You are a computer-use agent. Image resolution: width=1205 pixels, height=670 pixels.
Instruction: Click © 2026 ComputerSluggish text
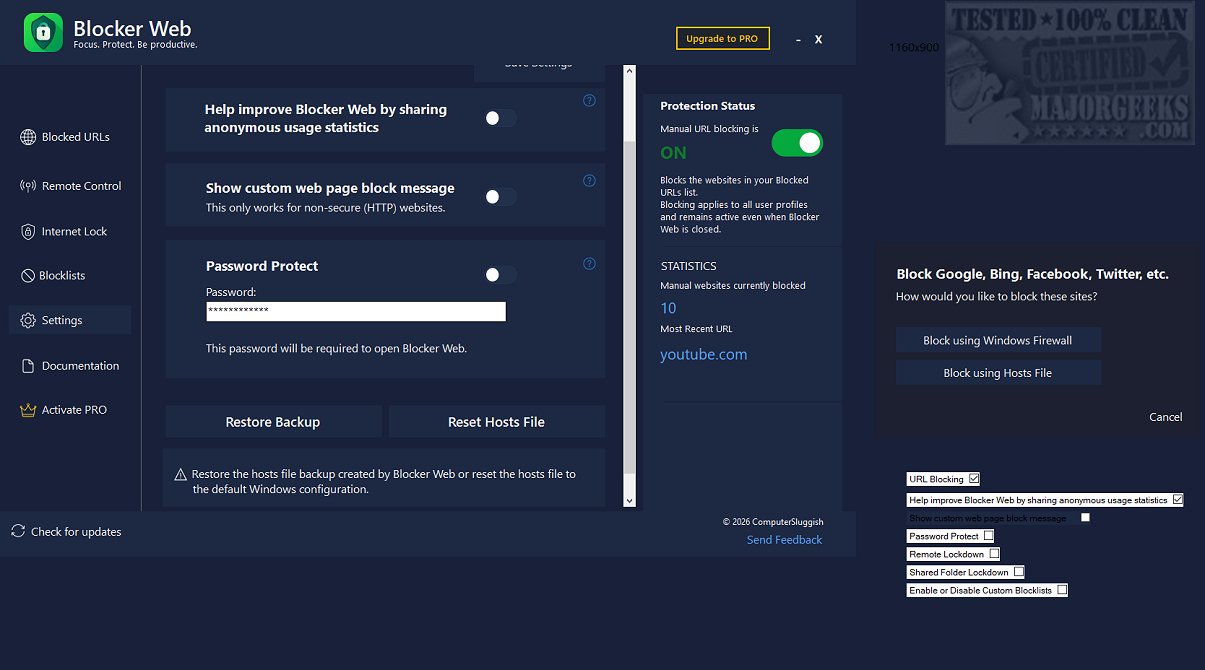click(772, 521)
